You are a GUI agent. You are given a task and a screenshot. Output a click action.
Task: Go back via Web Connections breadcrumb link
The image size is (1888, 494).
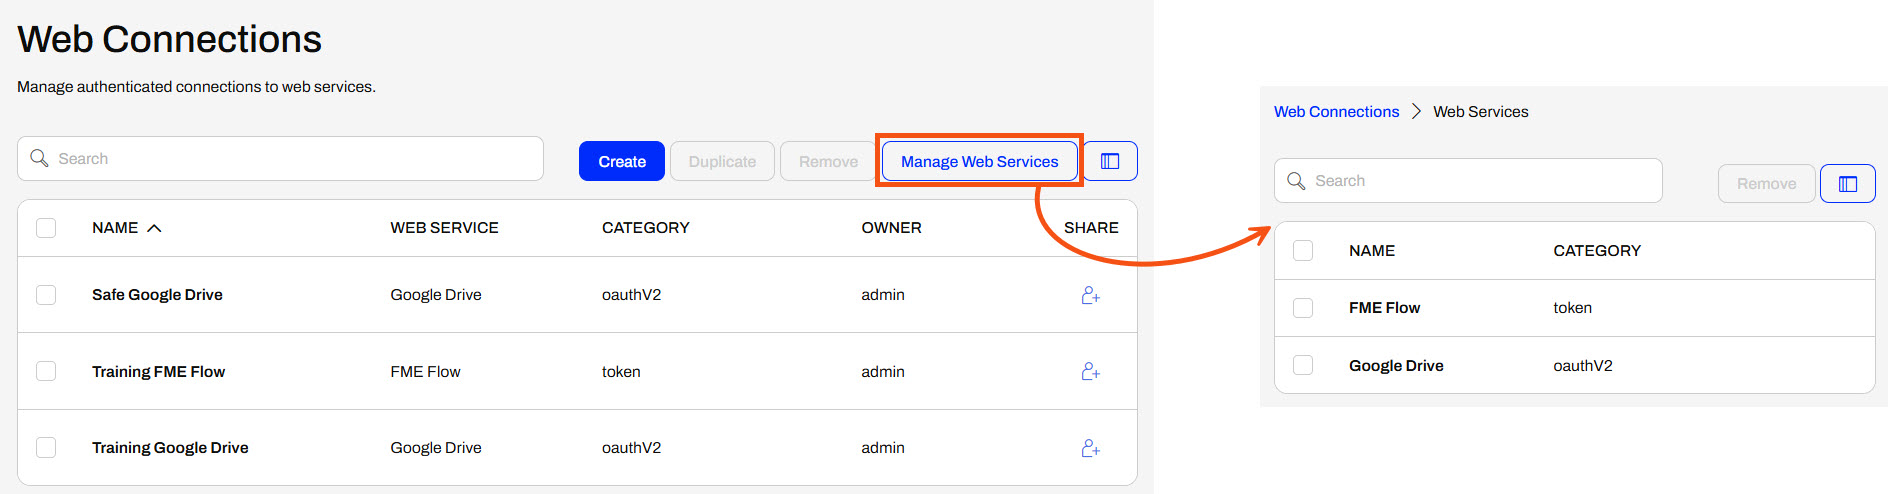point(1336,112)
